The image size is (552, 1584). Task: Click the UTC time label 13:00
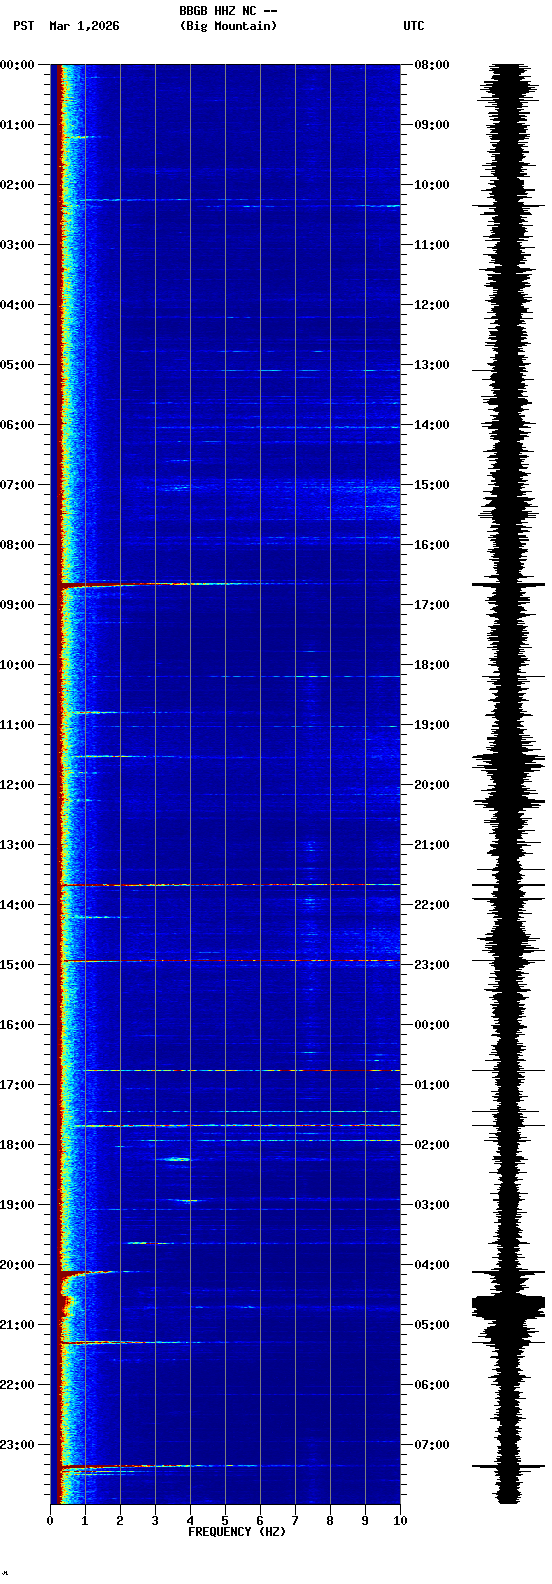click(x=432, y=365)
